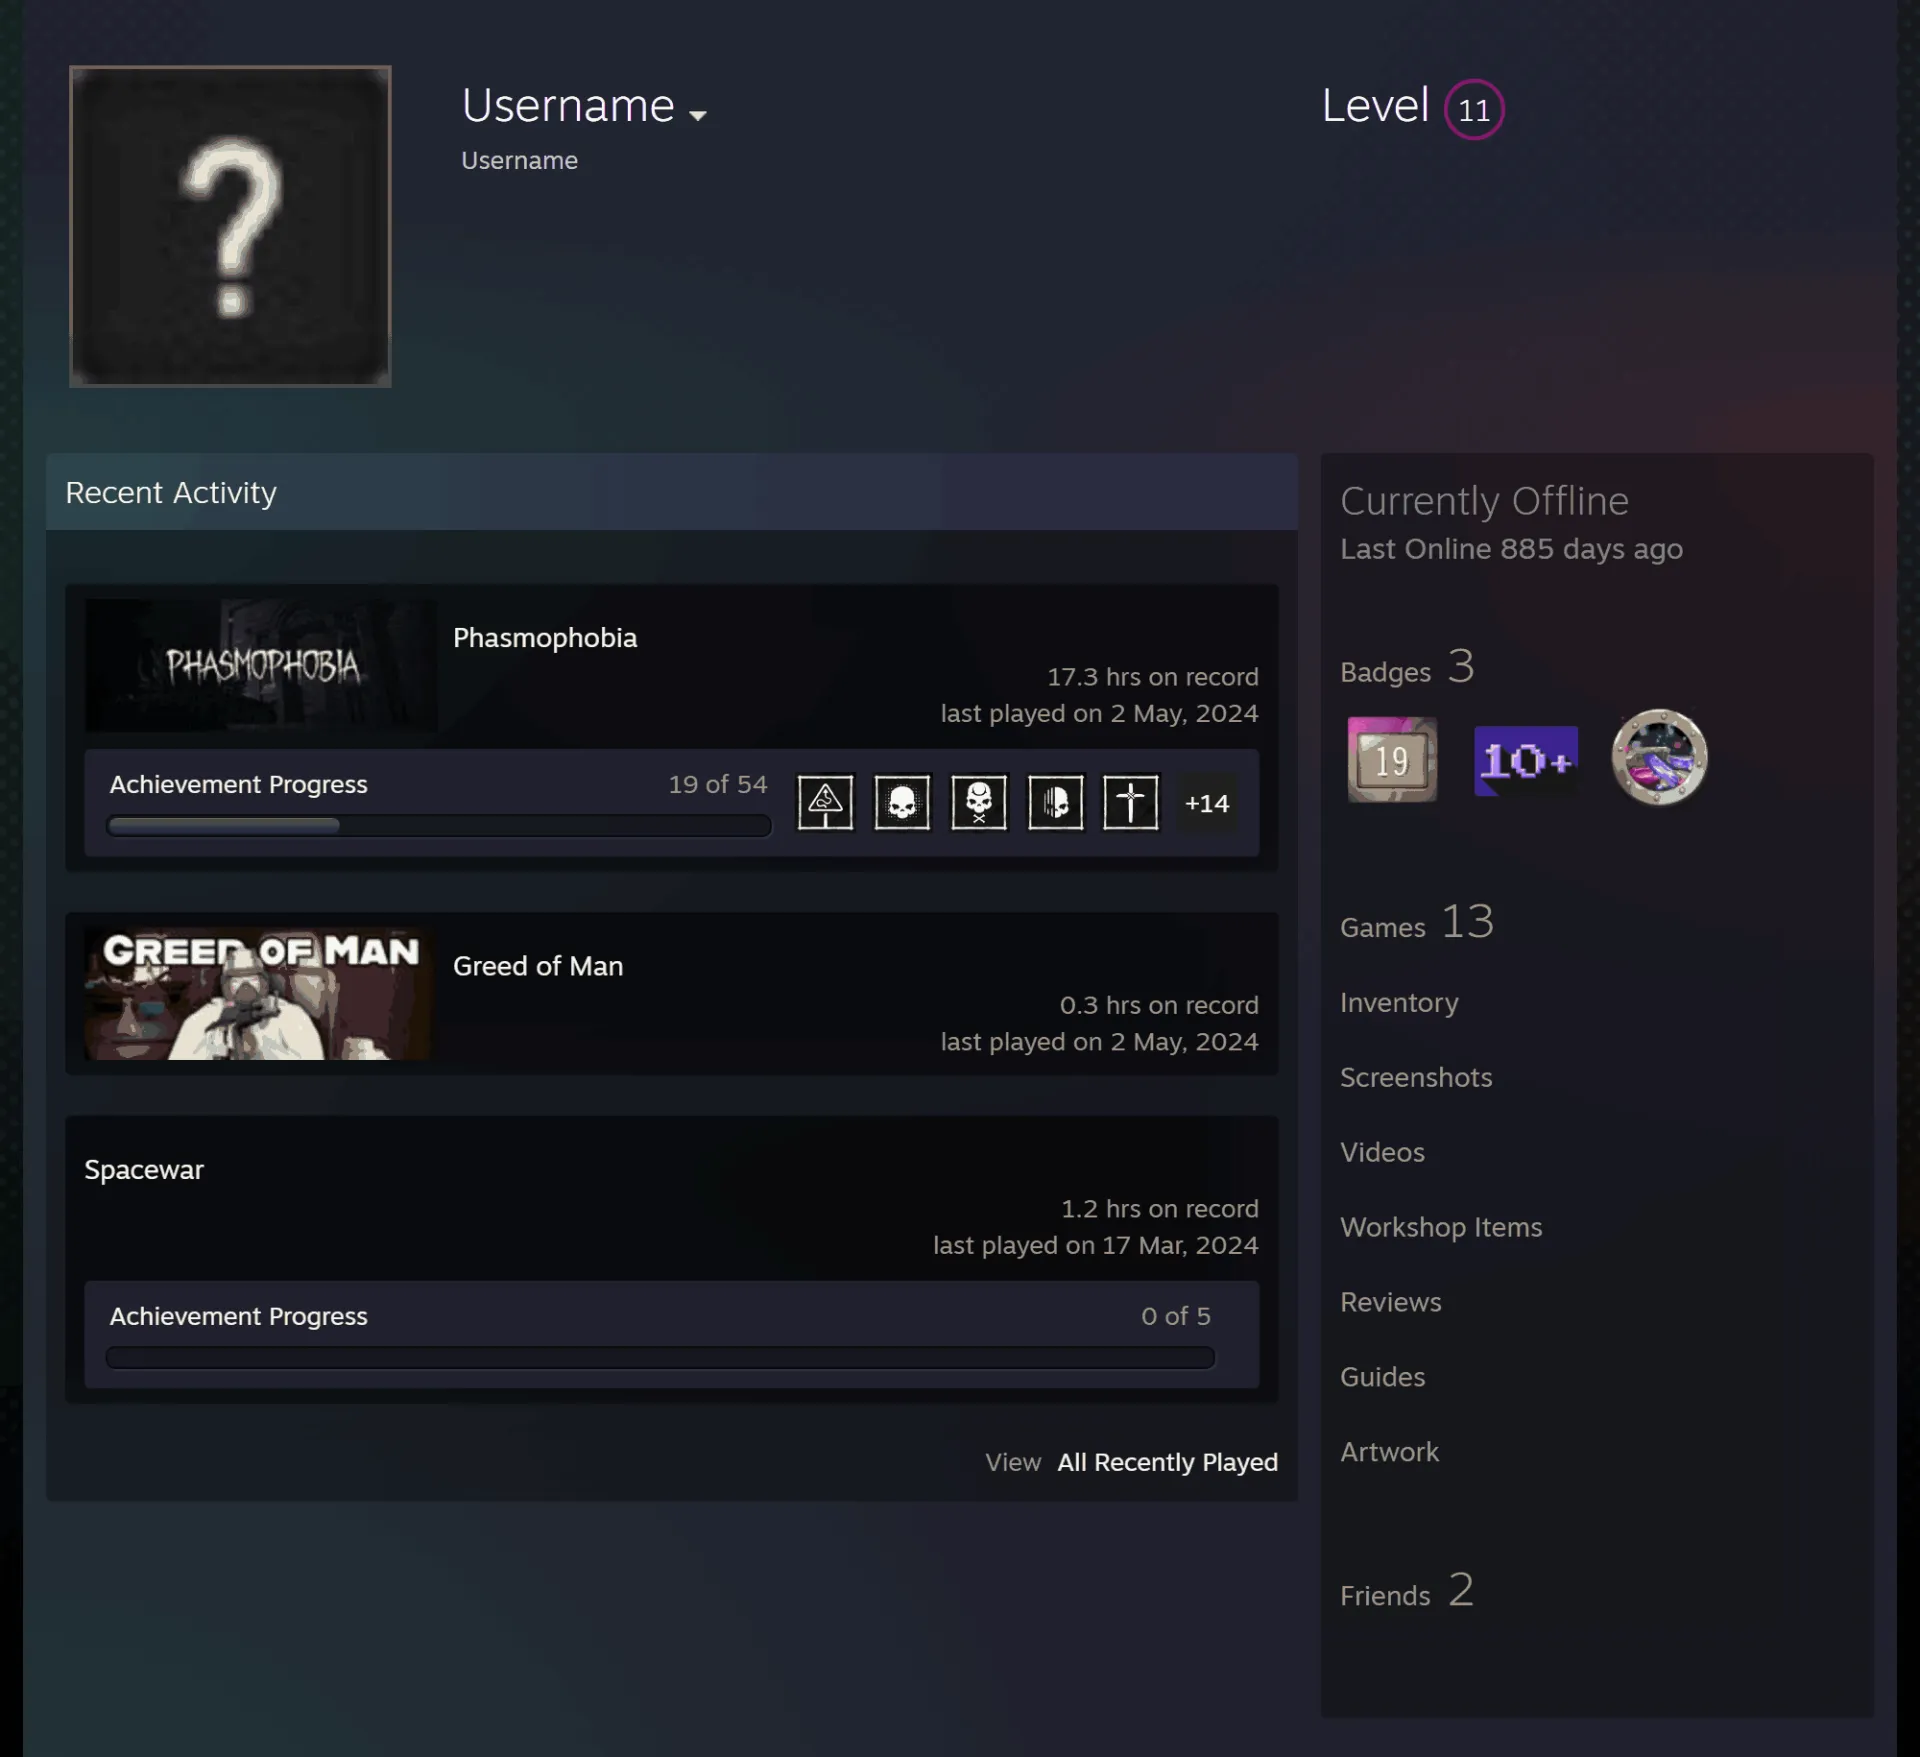Click the Phasmophobia game banner thumbnail
The height and width of the screenshot is (1757, 1920).
click(261, 665)
